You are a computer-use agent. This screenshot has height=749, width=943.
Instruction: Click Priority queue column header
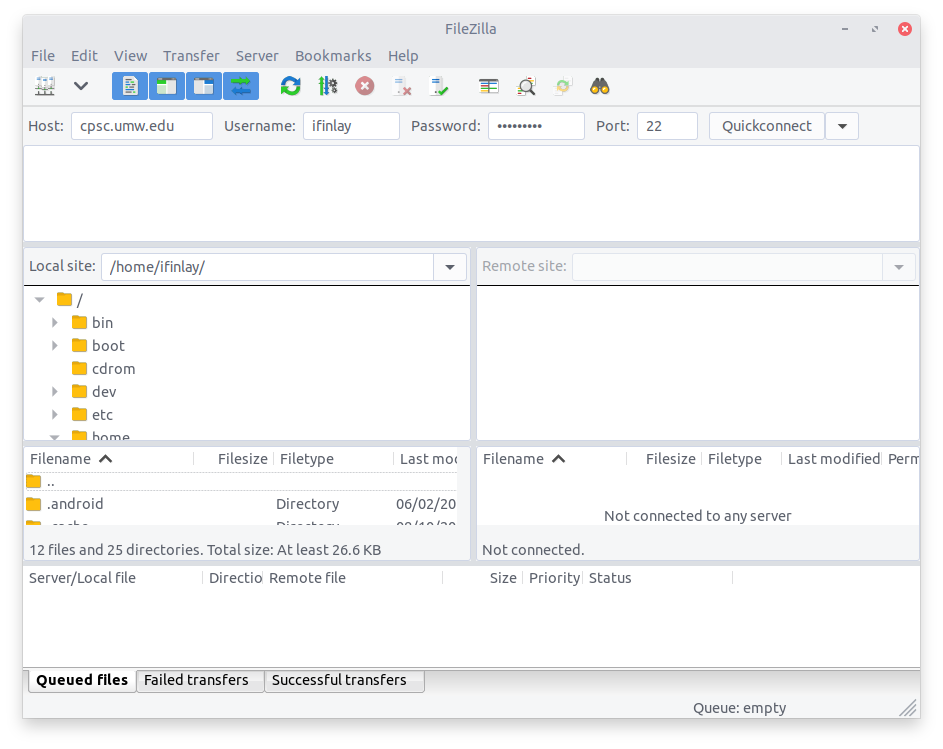[553, 578]
